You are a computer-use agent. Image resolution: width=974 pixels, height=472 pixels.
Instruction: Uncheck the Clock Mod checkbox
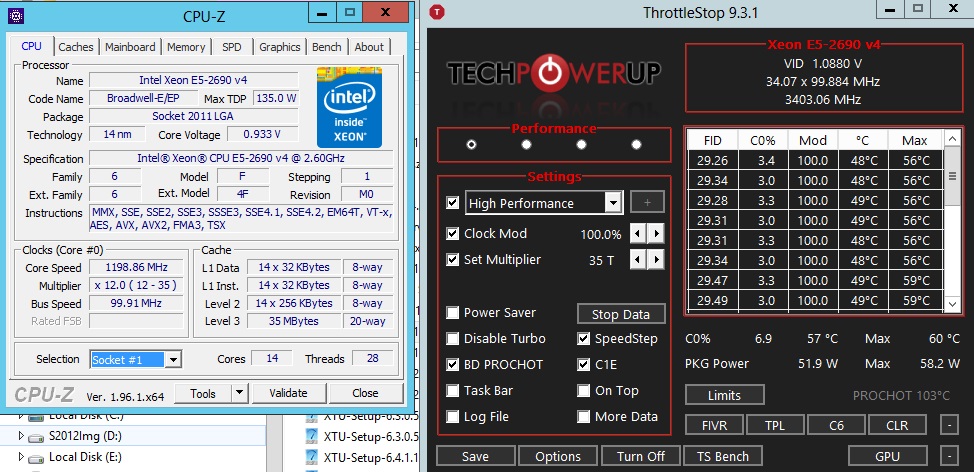click(x=453, y=234)
